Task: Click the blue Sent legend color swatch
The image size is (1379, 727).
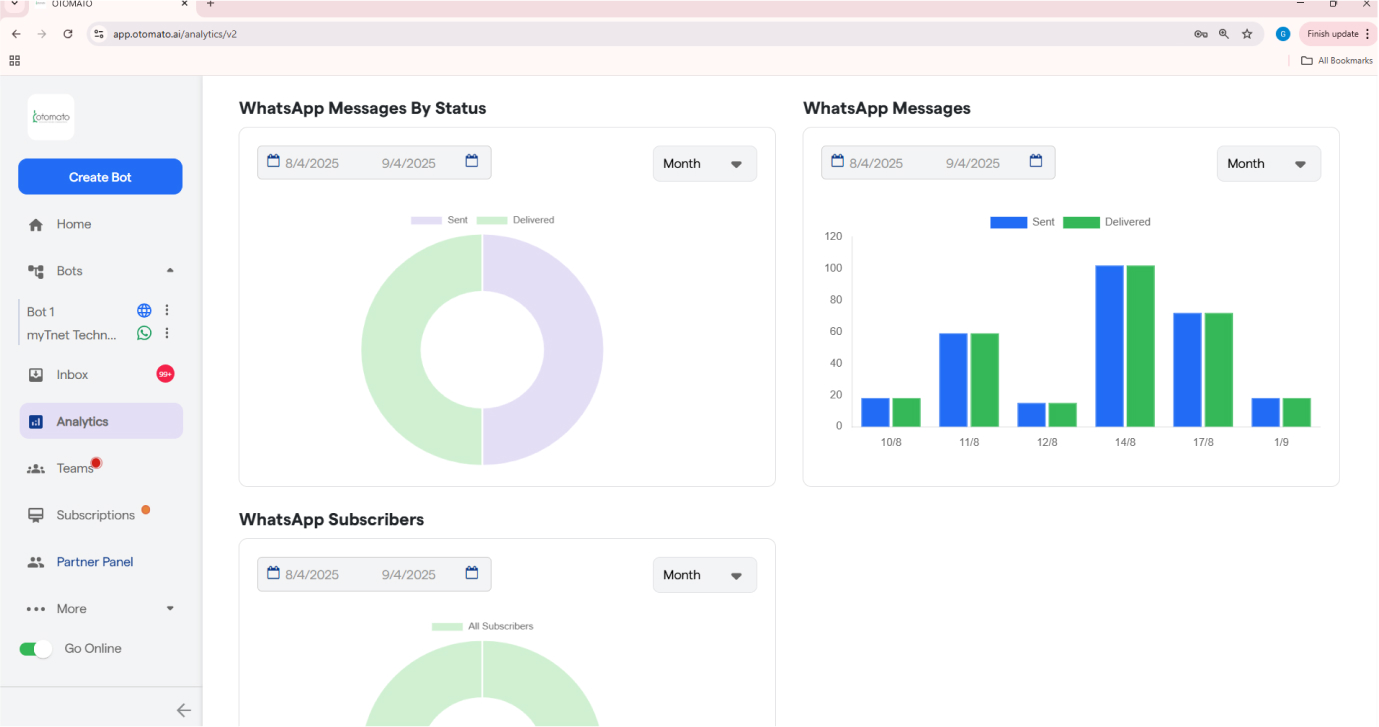Action: [1008, 222]
